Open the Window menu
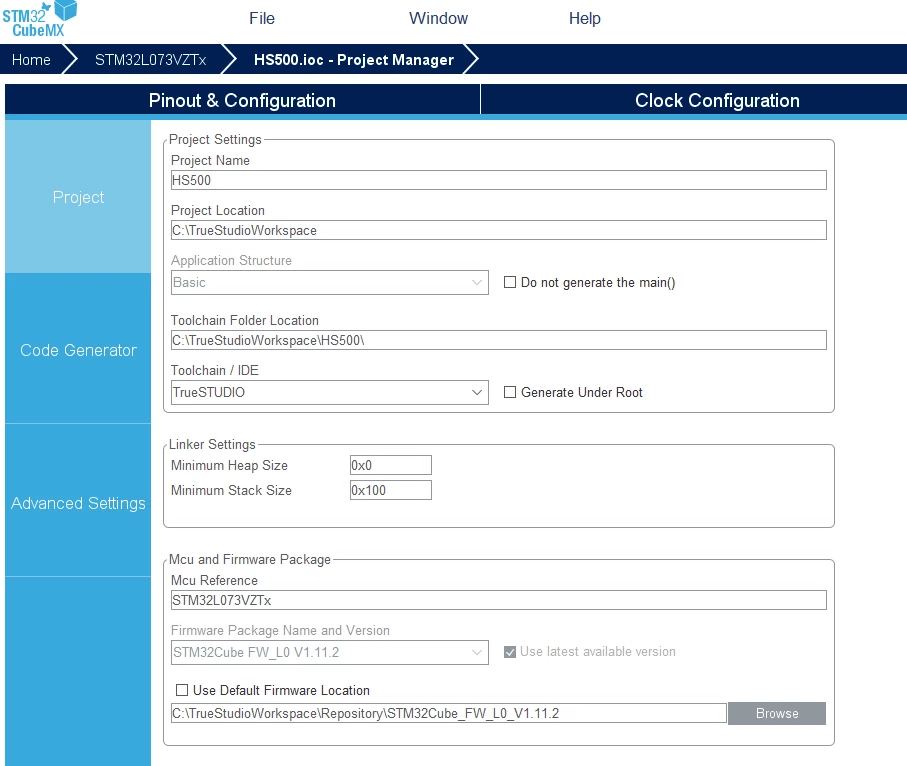Screen dimensions: 907x766 tap(438, 19)
